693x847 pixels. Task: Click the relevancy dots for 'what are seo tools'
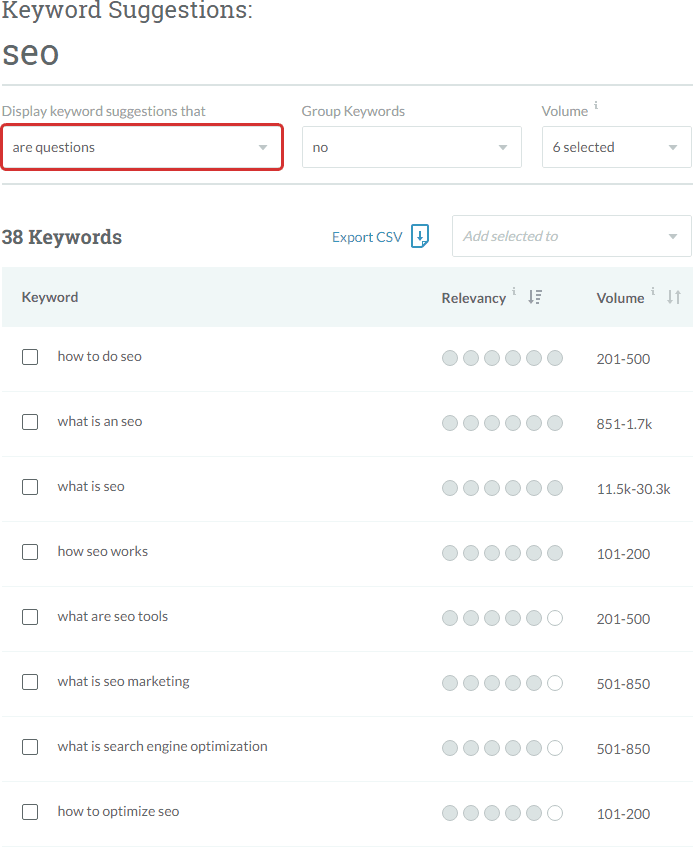[x=502, y=618]
